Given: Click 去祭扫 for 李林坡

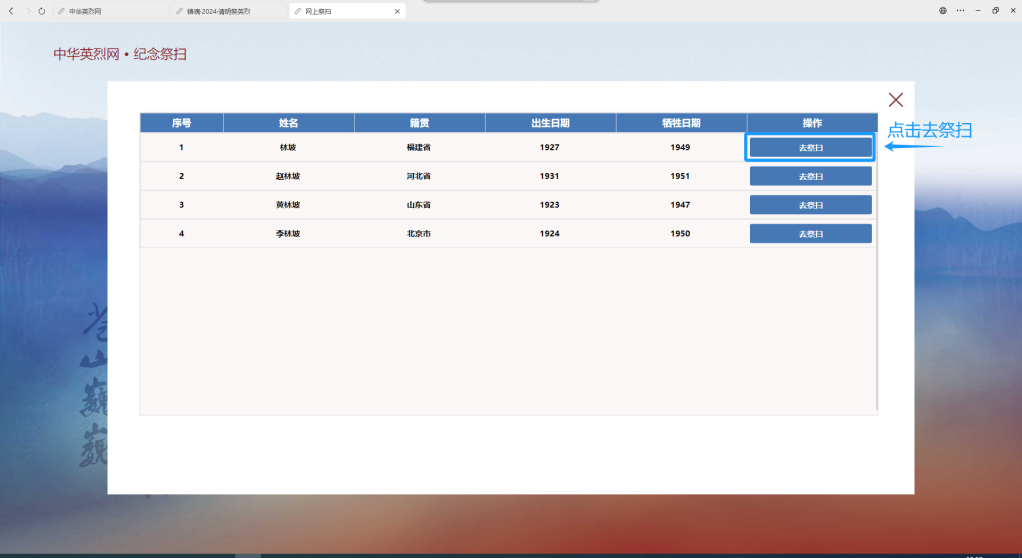Looking at the screenshot, I should tap(810, 234).
